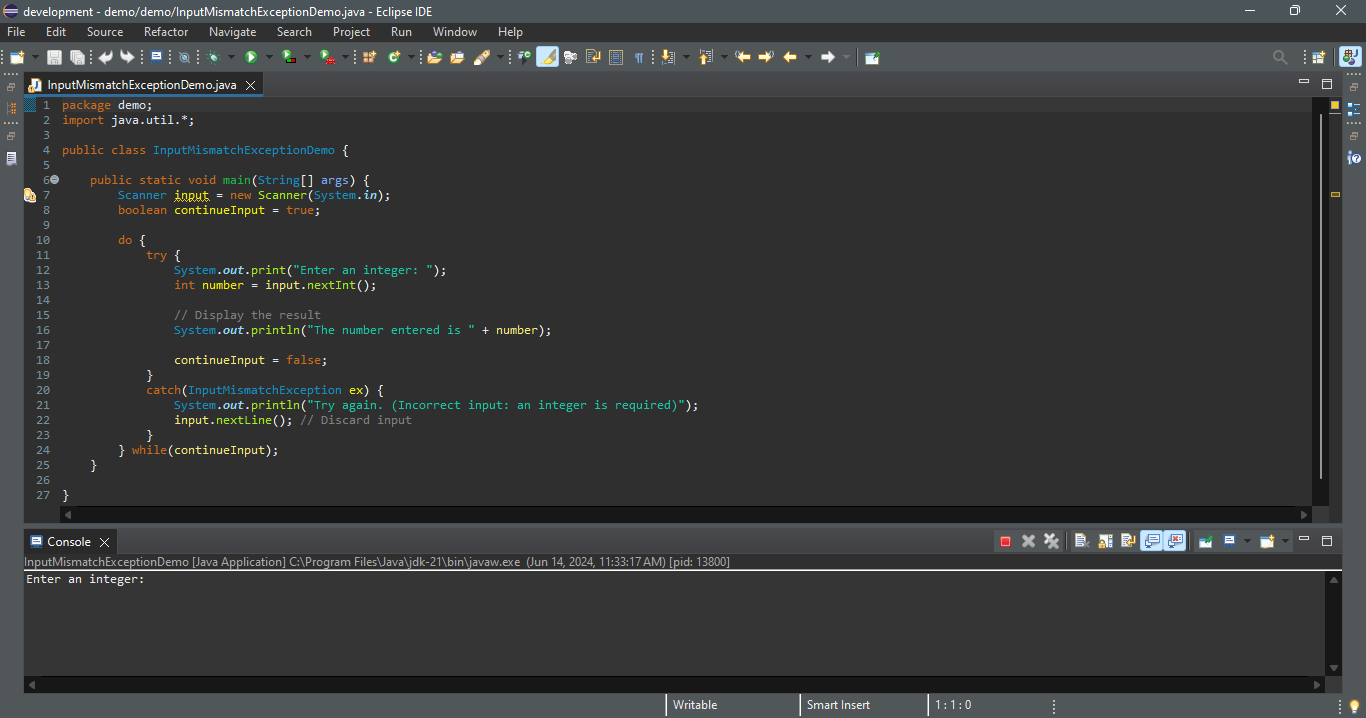Screen dimensions: 1366x718
Task: Click the red Terminate button in Console
Action: click(1005, 541)
